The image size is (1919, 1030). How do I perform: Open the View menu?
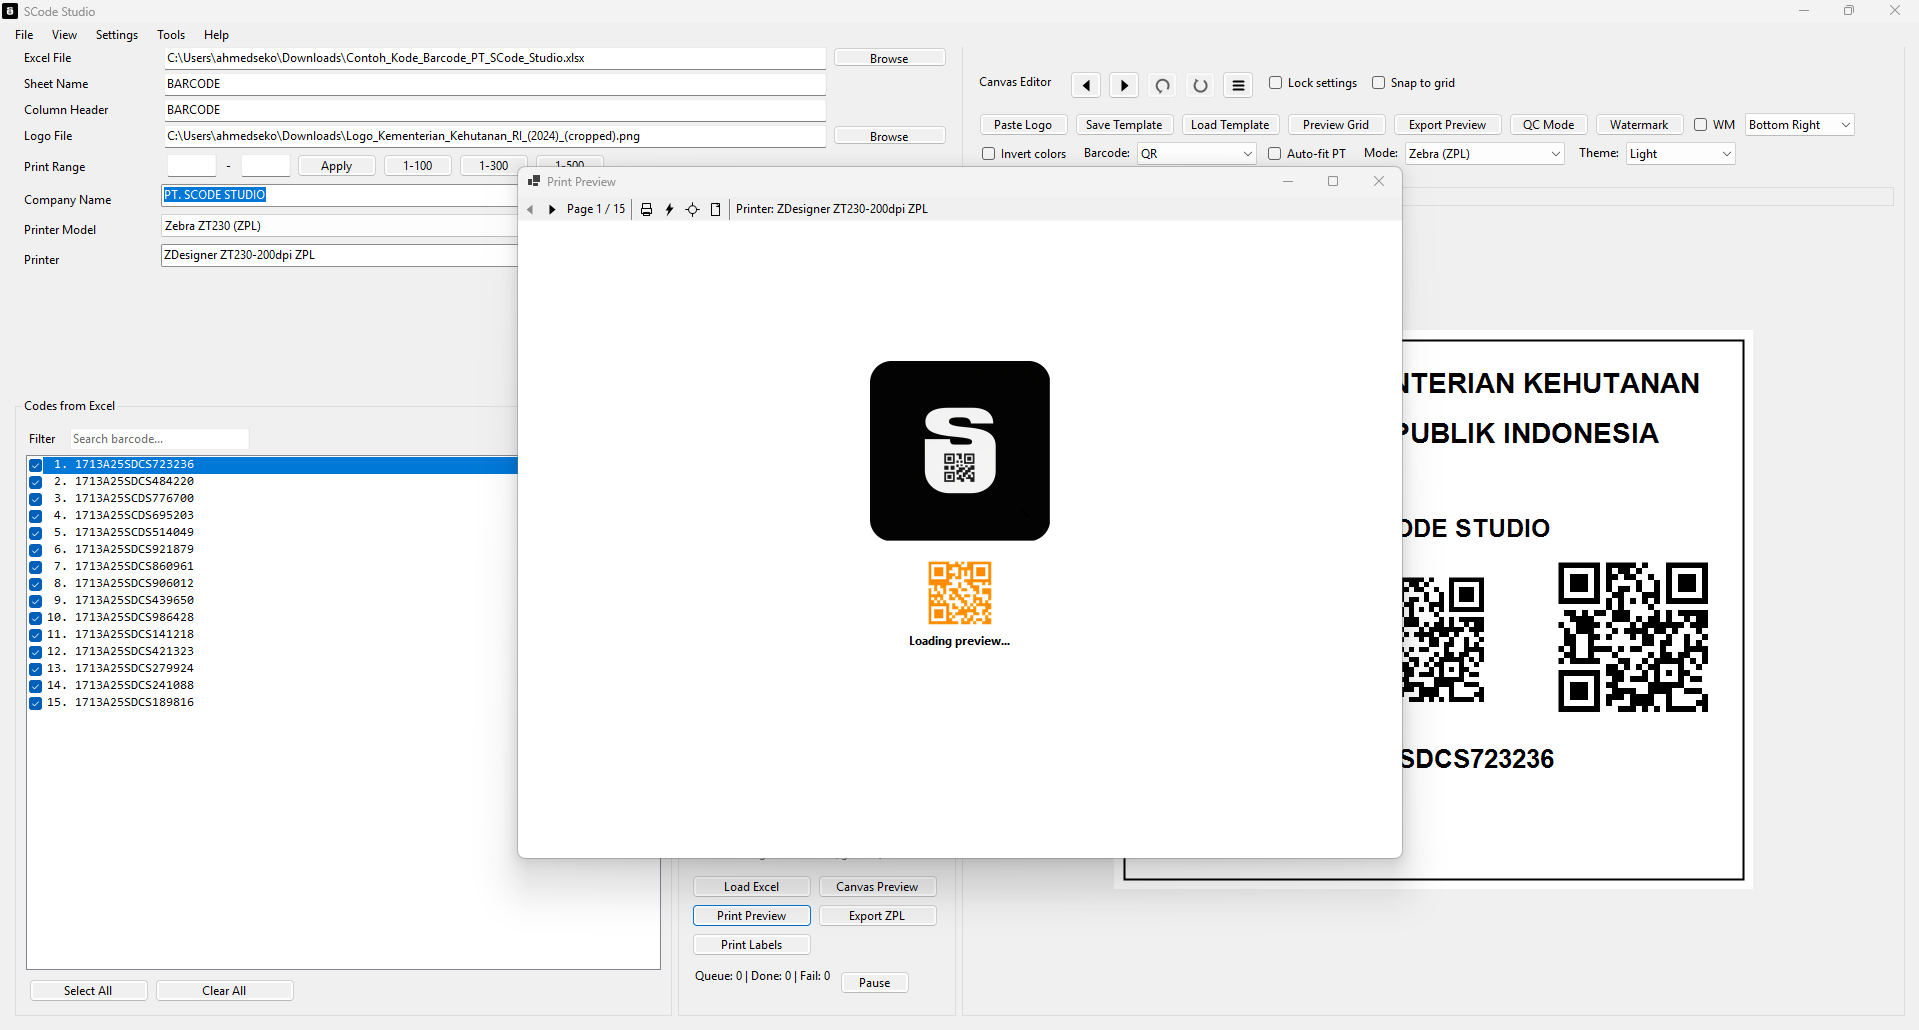64,35
